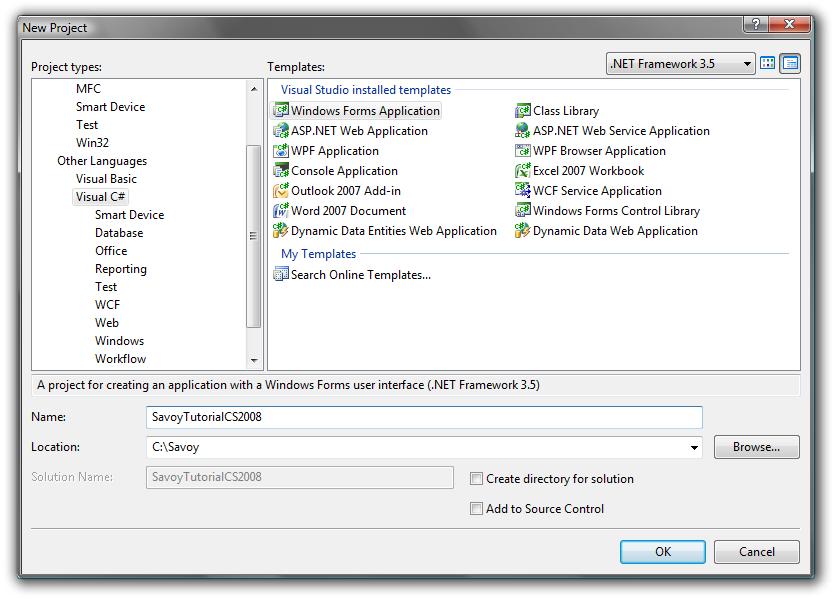Click the OK button
The width and height of the screenshot is (837, 599).
(x=662, y=551)
